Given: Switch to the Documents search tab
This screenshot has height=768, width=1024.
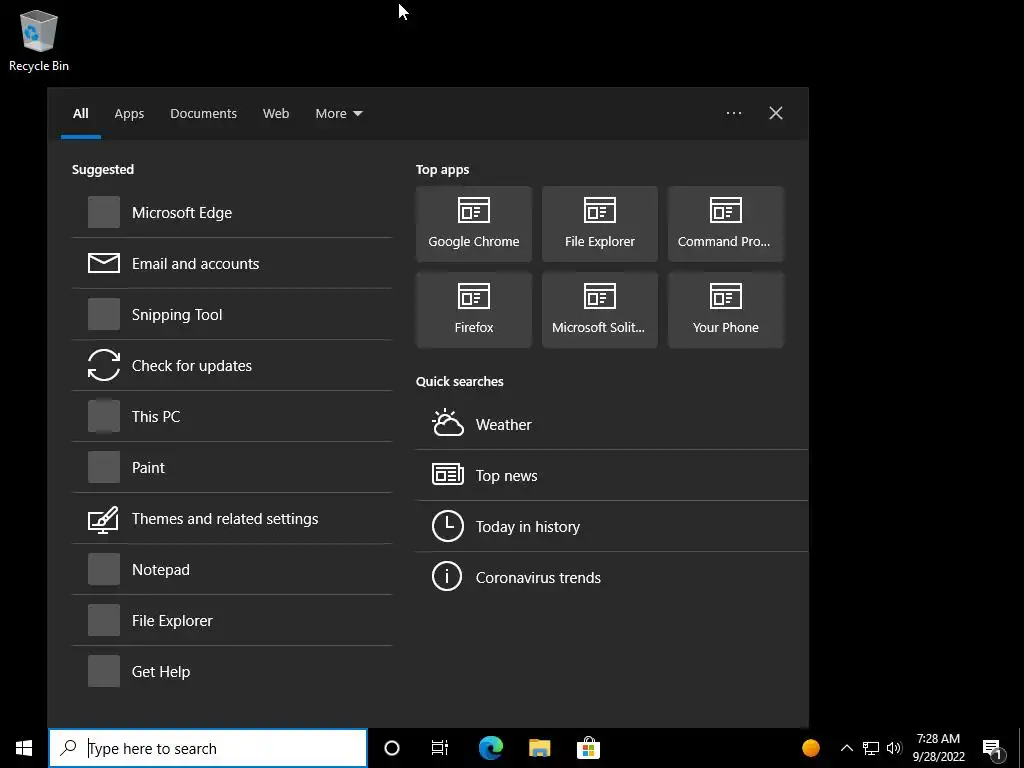Looking at the screenshot, I should pos(203,114).
